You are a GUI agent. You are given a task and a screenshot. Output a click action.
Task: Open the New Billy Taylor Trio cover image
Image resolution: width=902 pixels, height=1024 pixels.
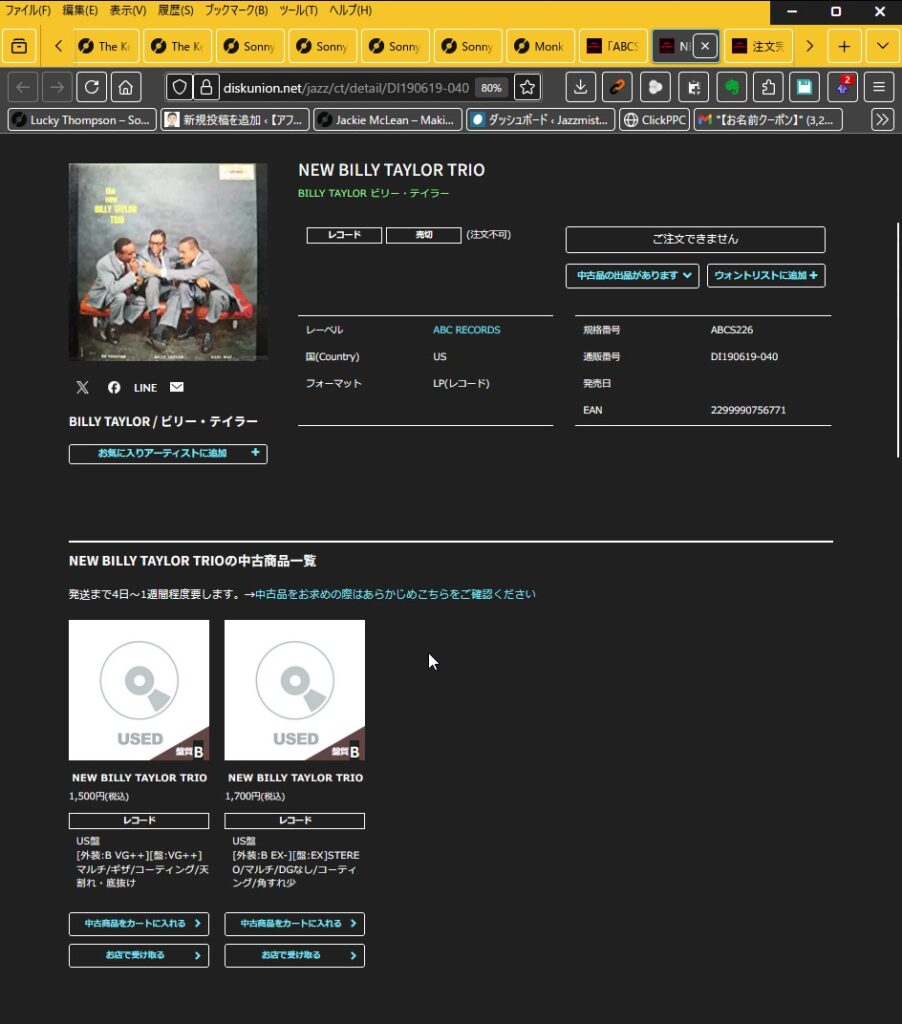pos(168,262)
